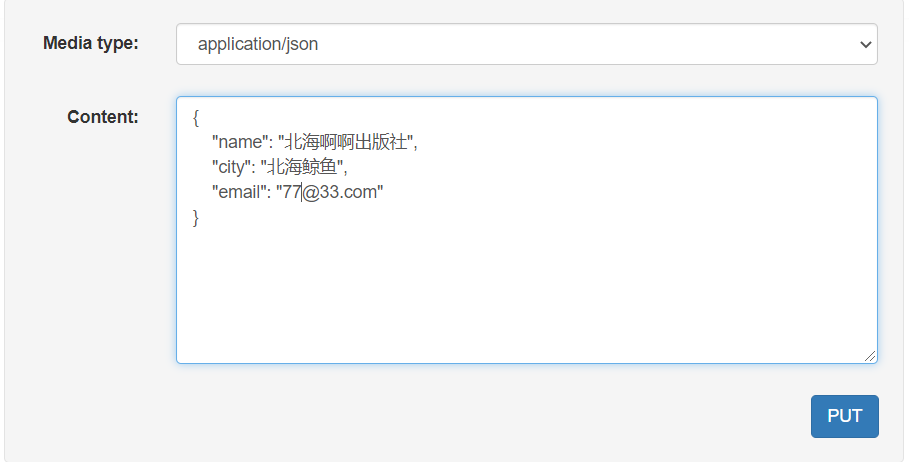
Task: Open the Media type dropdown
Action: pyautogui.click(x=526, y=44)
